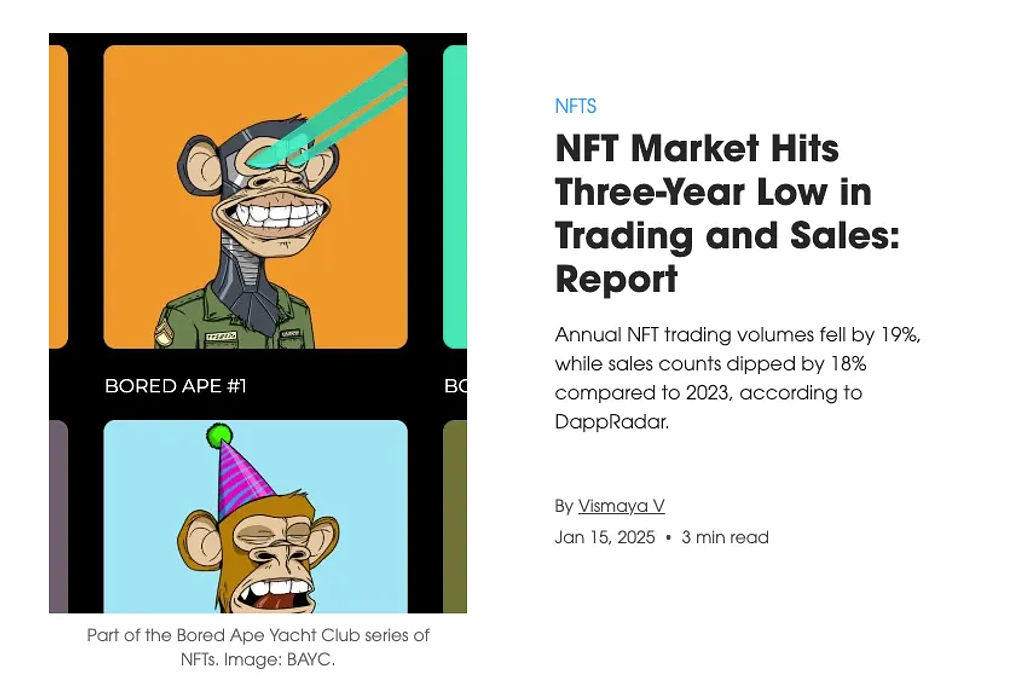Select the partial orange card on the left edge
The width and height of the screenshot is (1024, 681).
pos(58,196)
